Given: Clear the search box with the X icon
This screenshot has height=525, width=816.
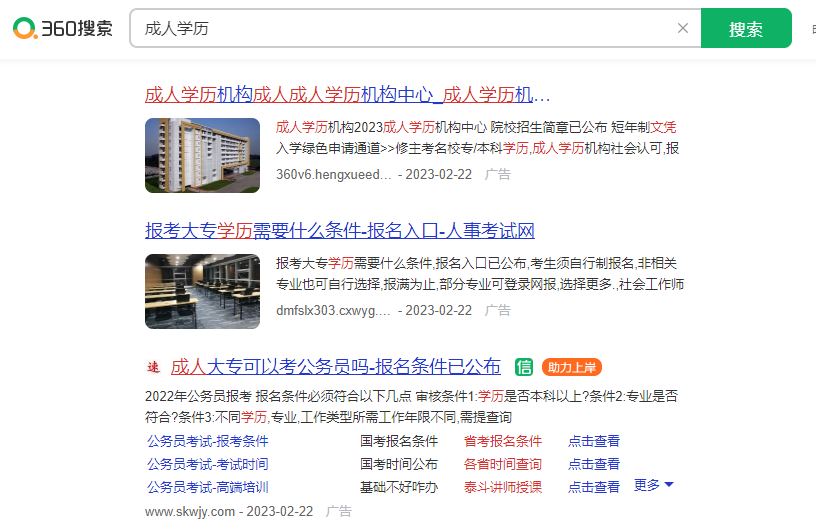Looking at the screenshot, I should [x=683, y=28].
